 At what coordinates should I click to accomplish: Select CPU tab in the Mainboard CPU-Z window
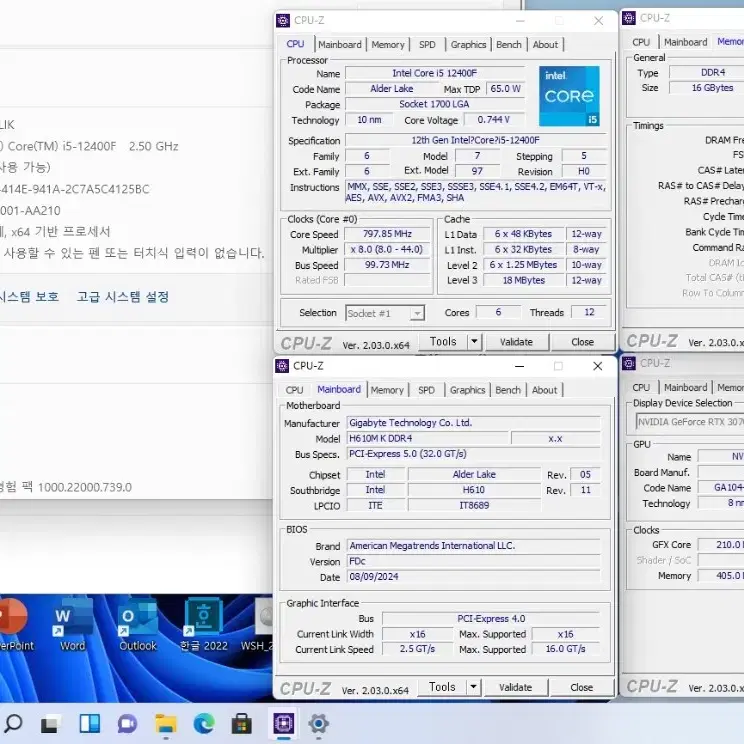[294, 390]
